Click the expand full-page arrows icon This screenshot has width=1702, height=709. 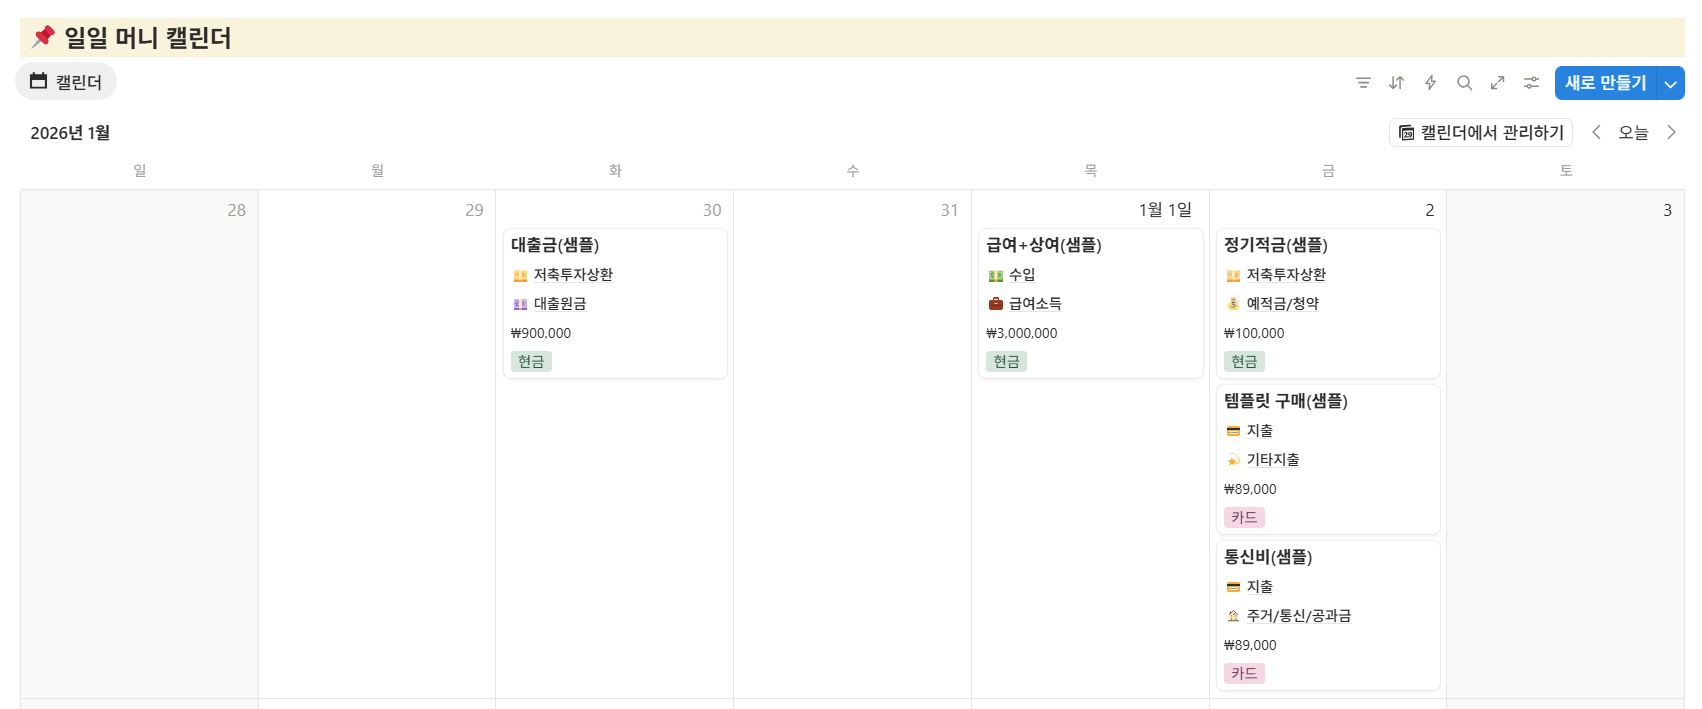[x=1497, y=83]
